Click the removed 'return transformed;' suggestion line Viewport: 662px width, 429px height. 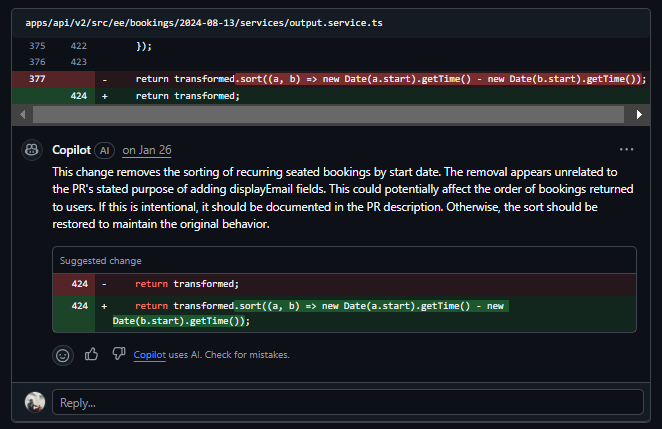(x=344, y=284)
